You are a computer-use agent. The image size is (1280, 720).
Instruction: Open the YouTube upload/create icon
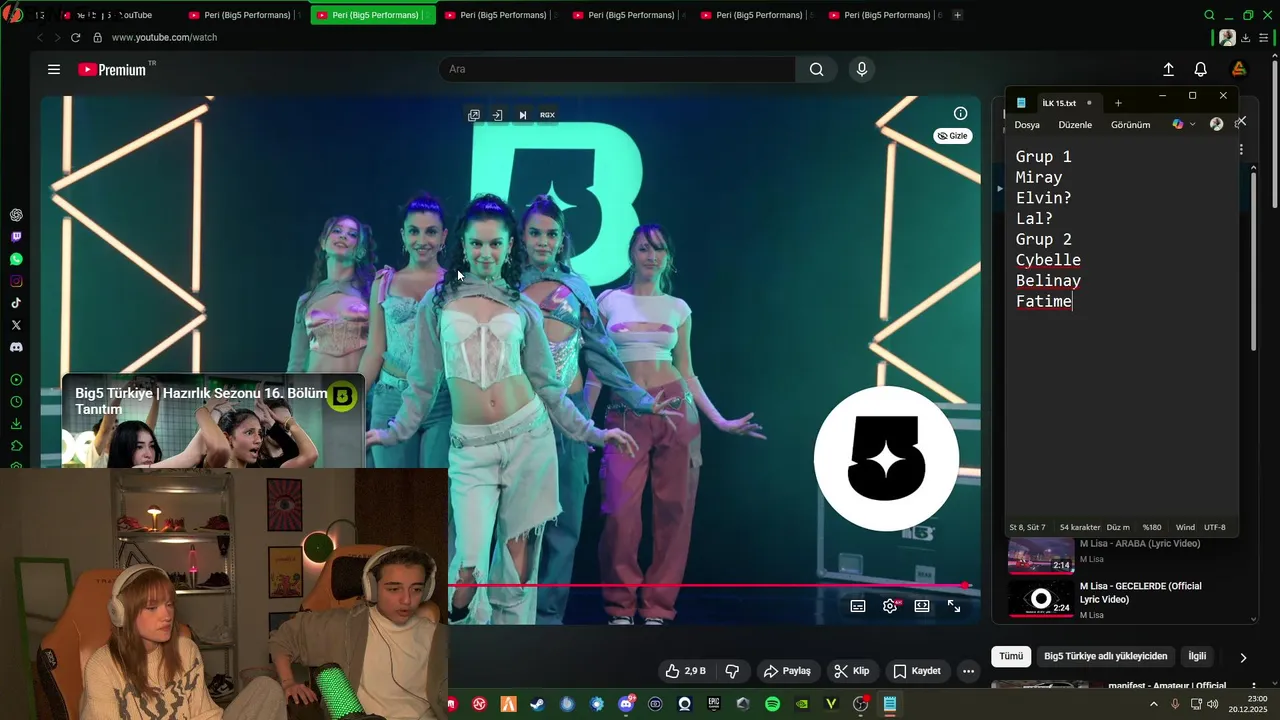click(x=1168, y=69)
